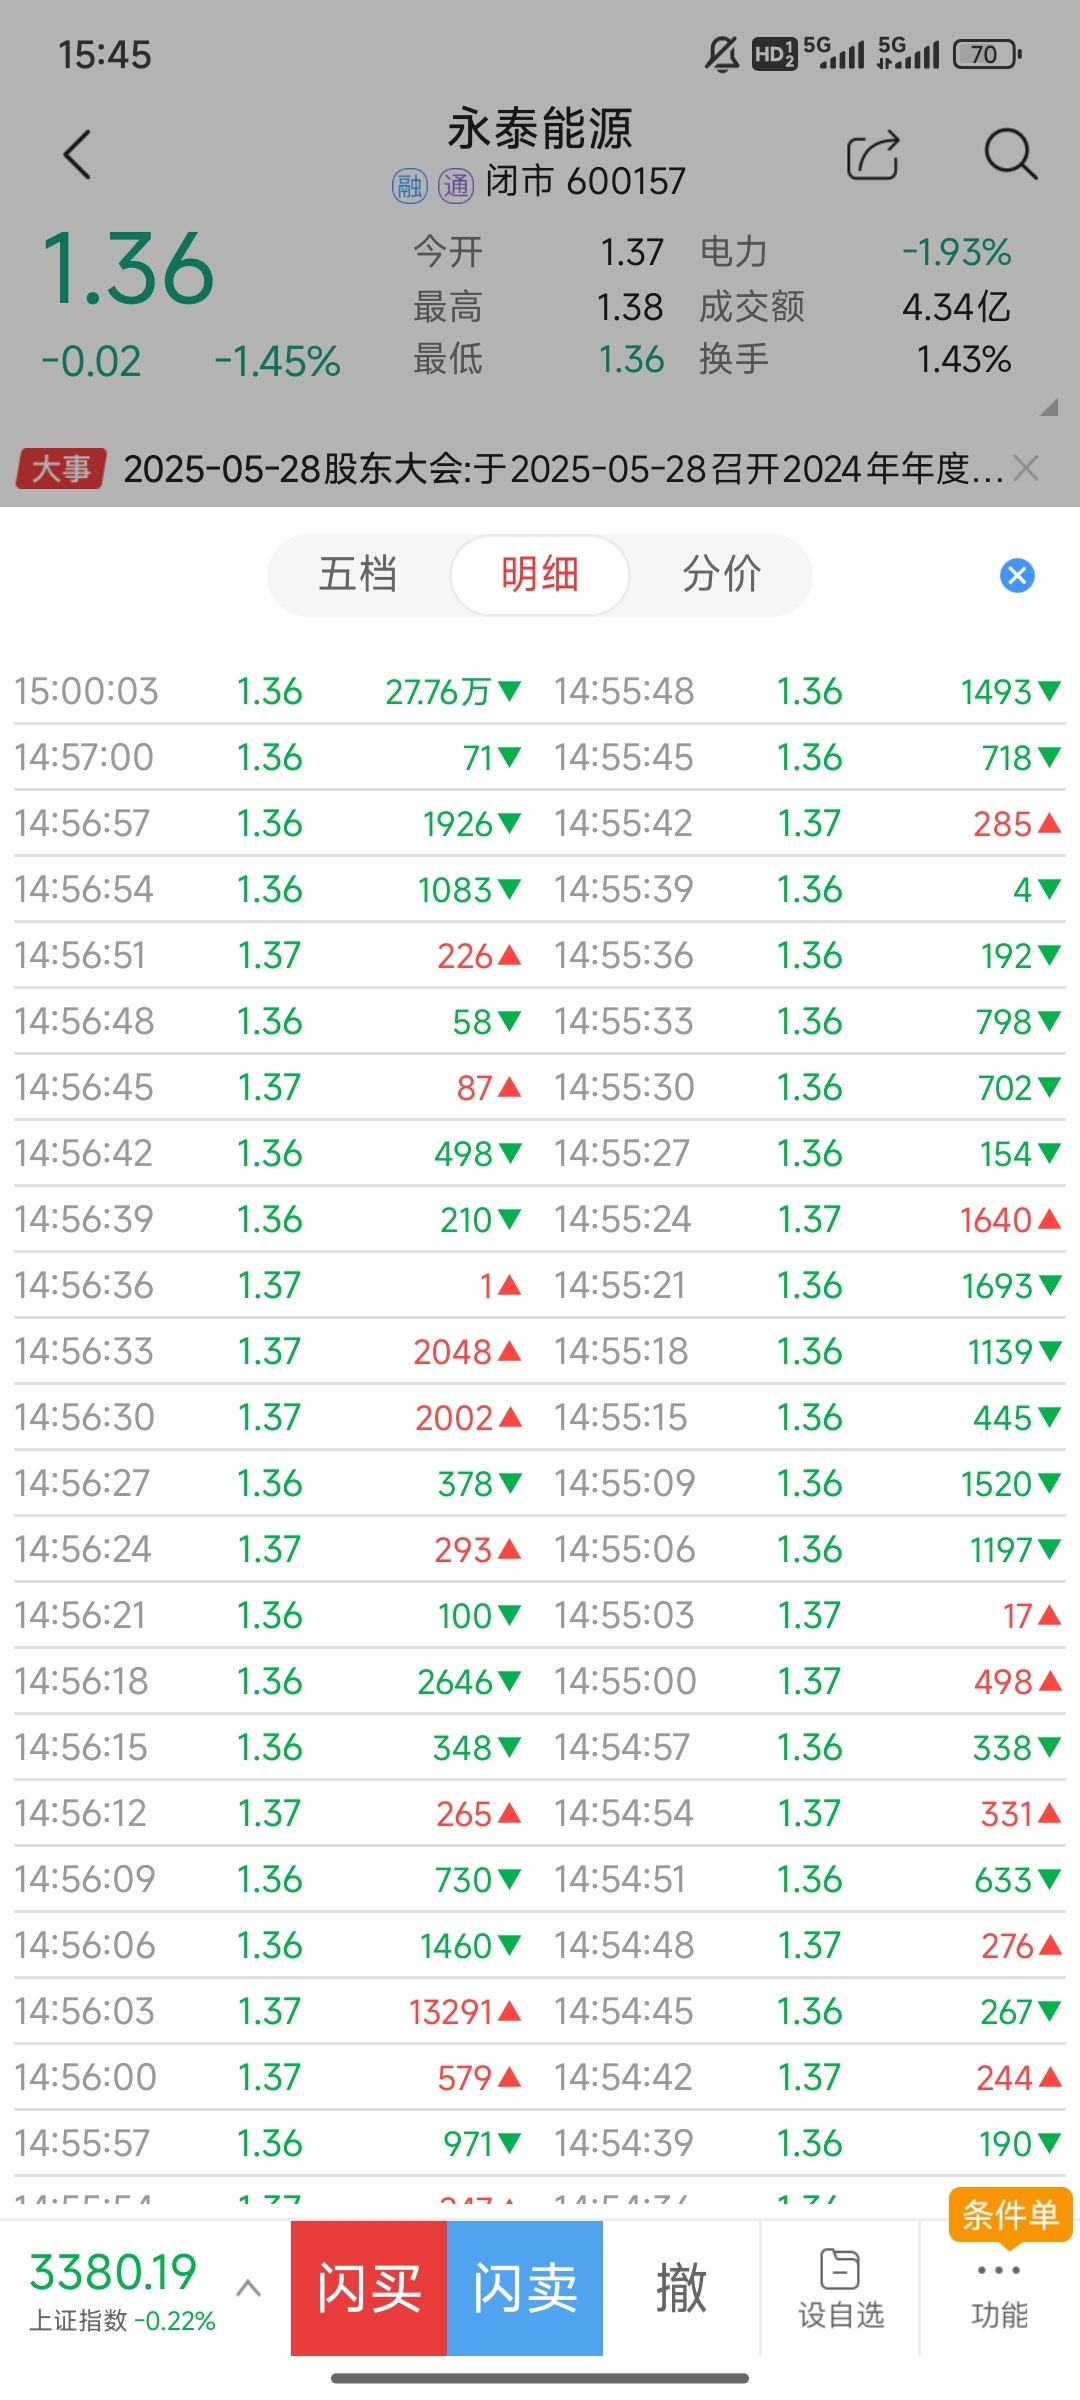Tap the 14:56:18 trade of 2646
This screenshot has height=2400, width=1080.
coord(268,1681)
